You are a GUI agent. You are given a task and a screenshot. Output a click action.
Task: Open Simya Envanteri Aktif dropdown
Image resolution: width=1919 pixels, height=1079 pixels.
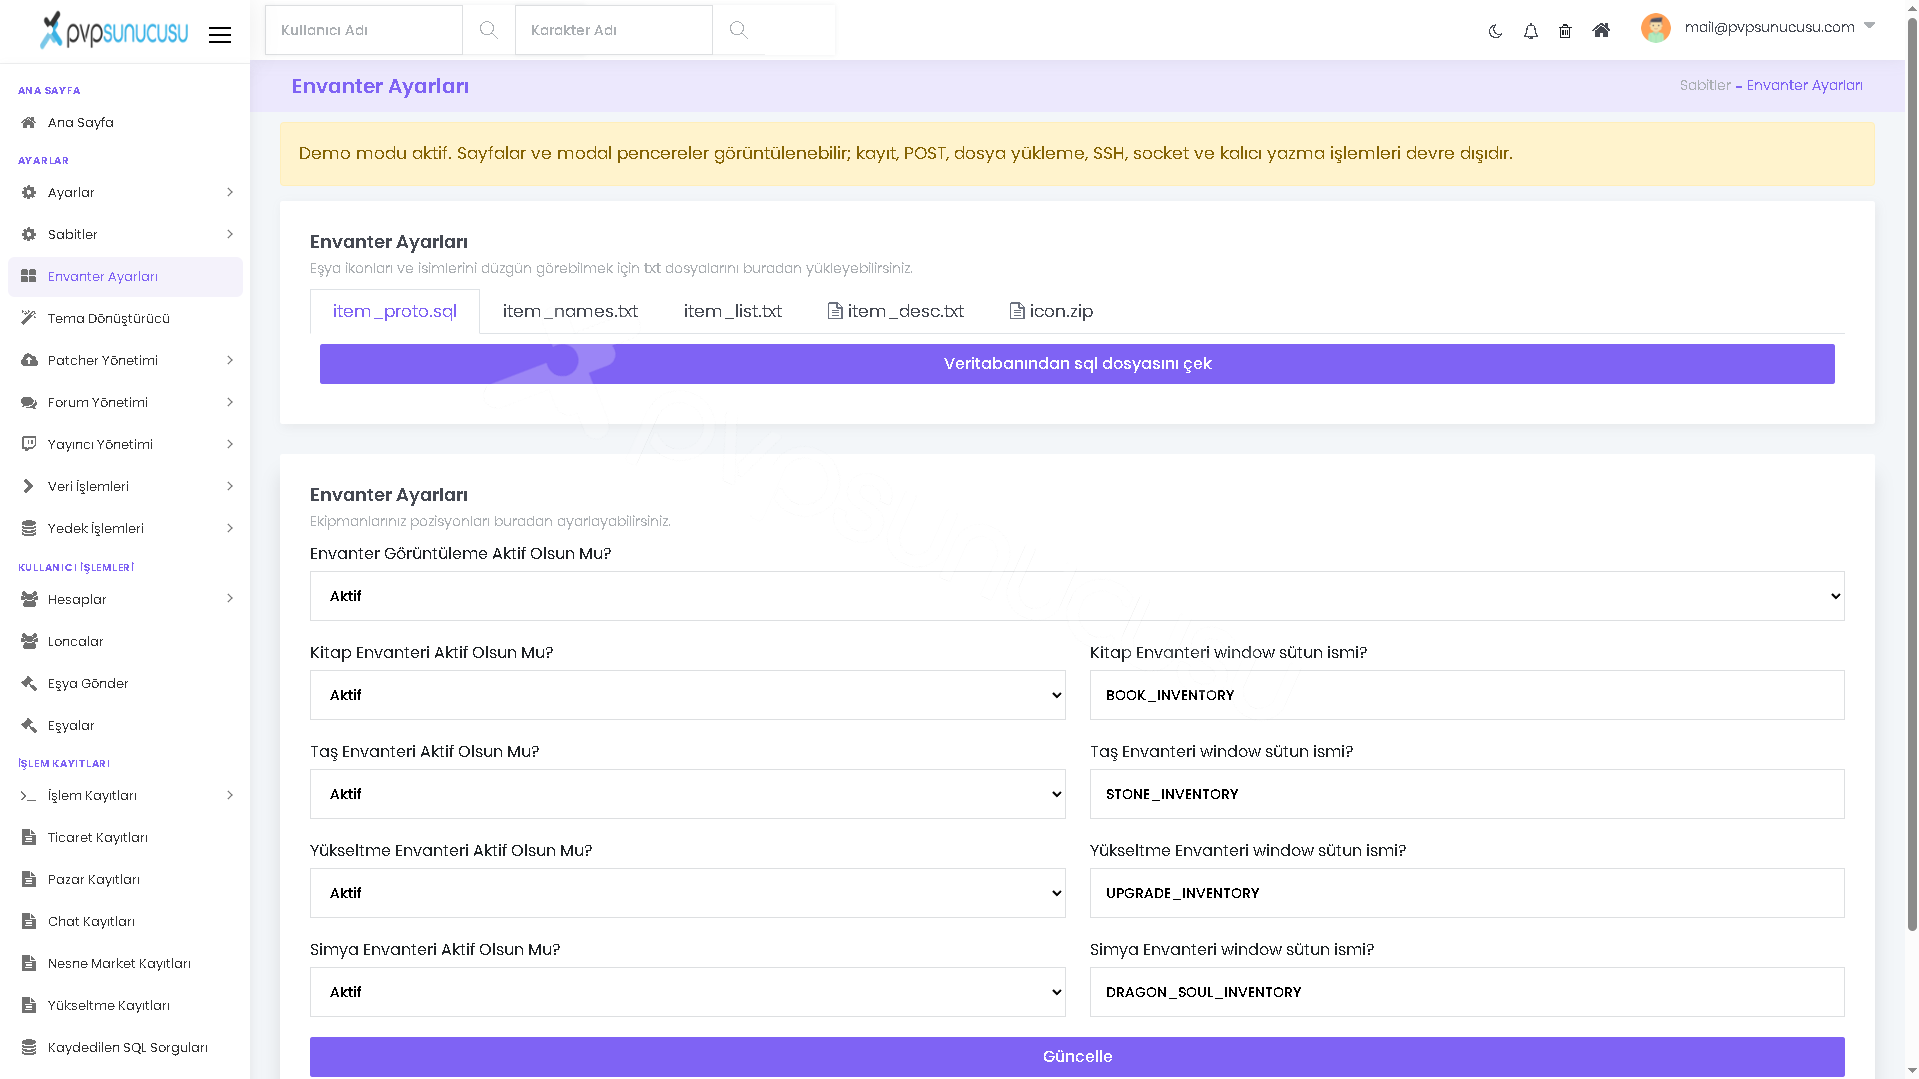687,992
